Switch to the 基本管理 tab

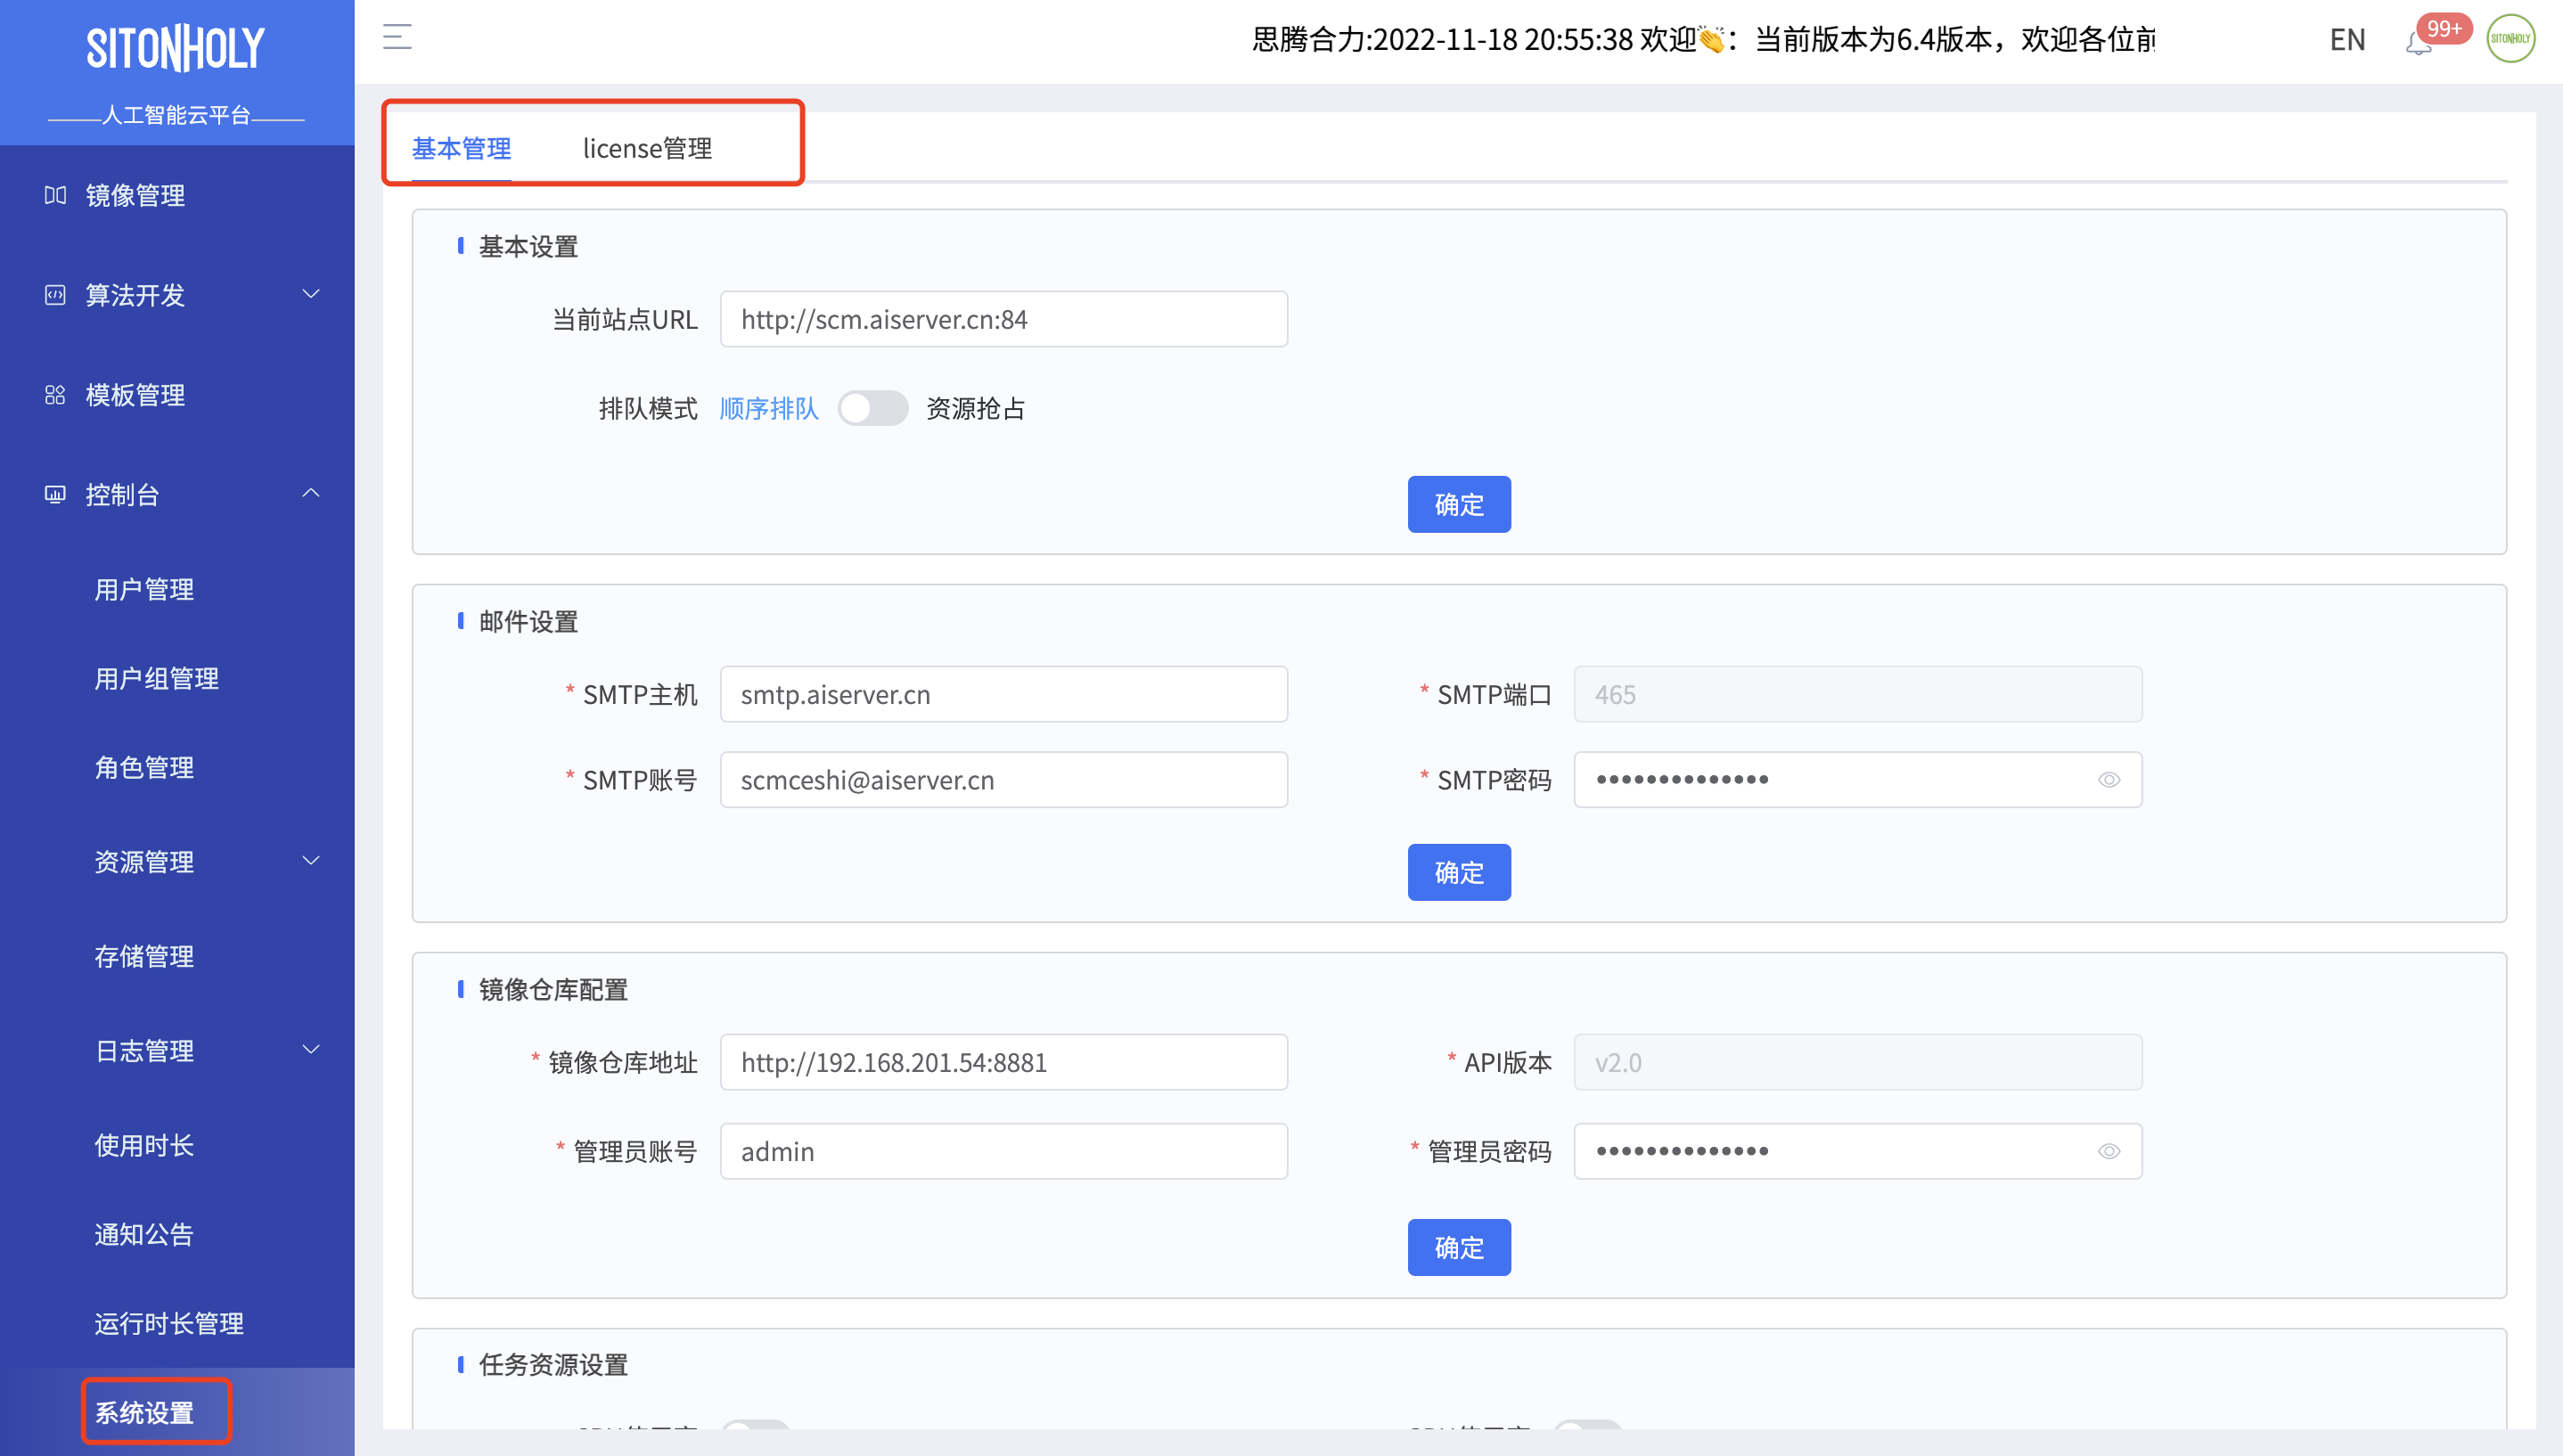point(461,148)
